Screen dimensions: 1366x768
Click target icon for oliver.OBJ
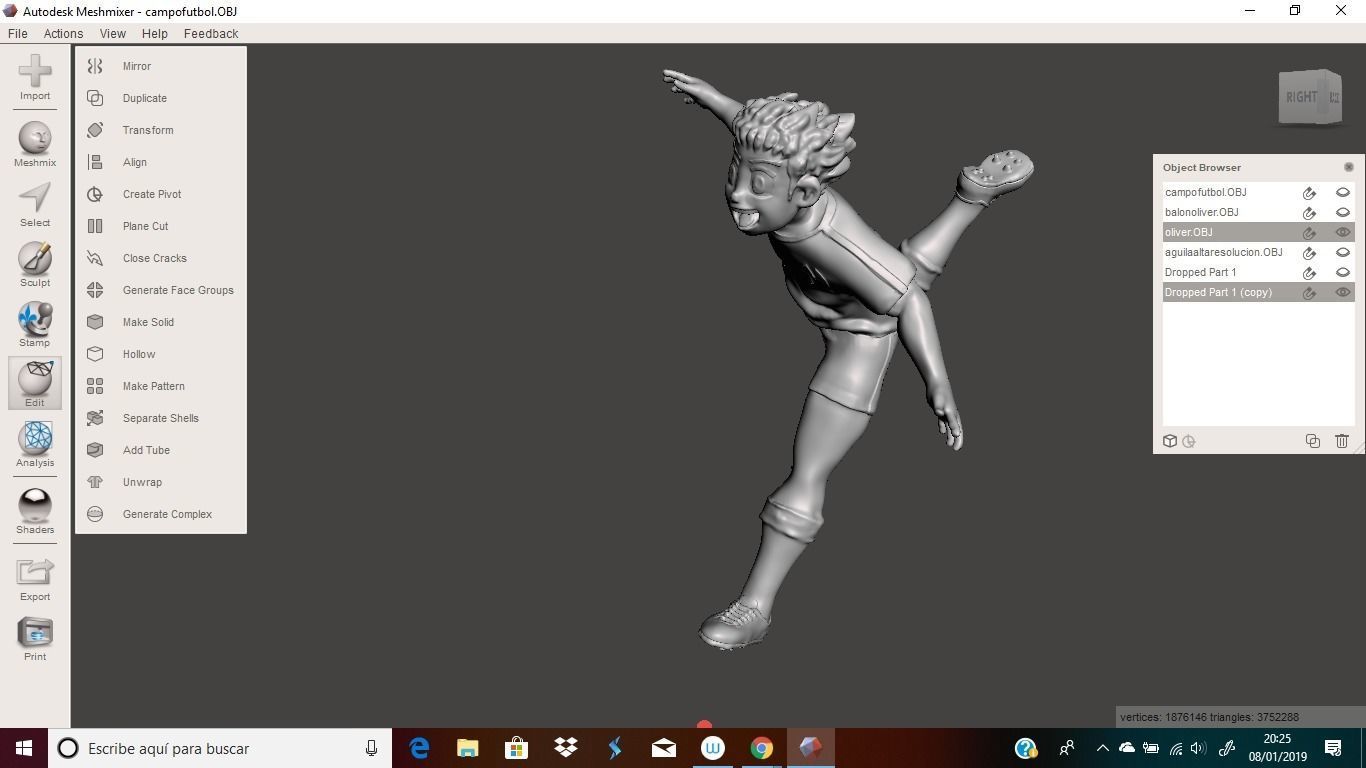pos(1309,233)
